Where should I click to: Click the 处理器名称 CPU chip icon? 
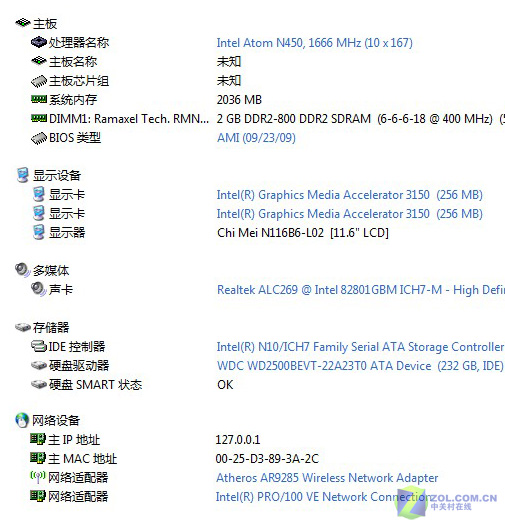tap(39, 43)
